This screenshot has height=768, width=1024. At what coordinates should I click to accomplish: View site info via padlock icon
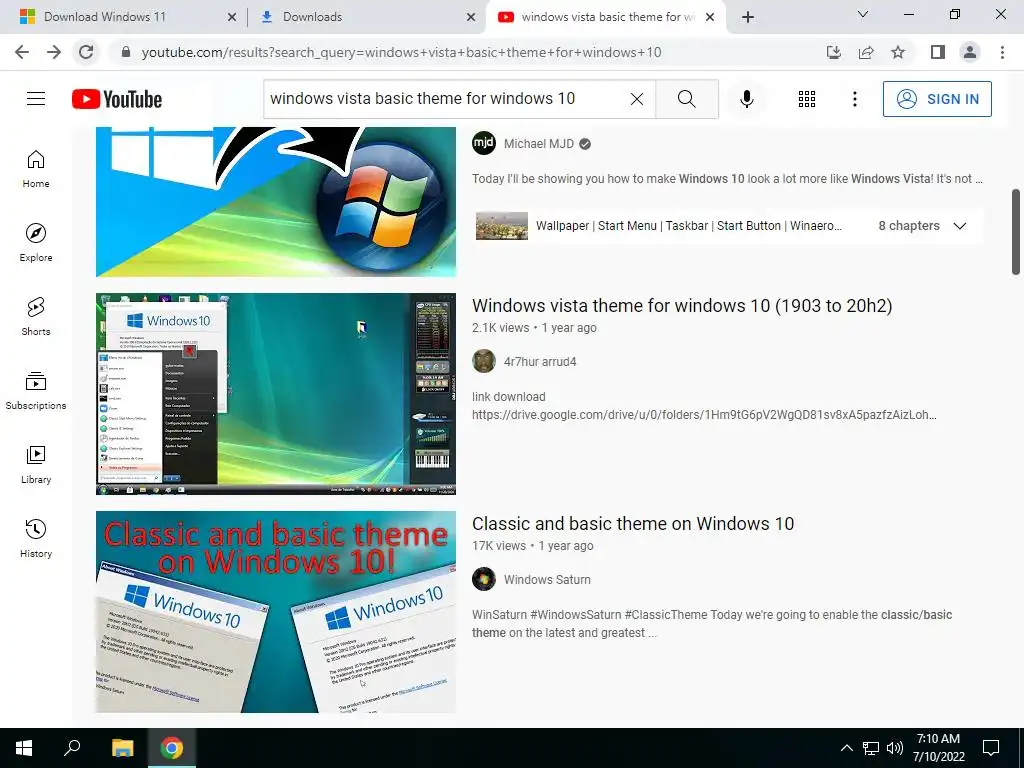126,52
